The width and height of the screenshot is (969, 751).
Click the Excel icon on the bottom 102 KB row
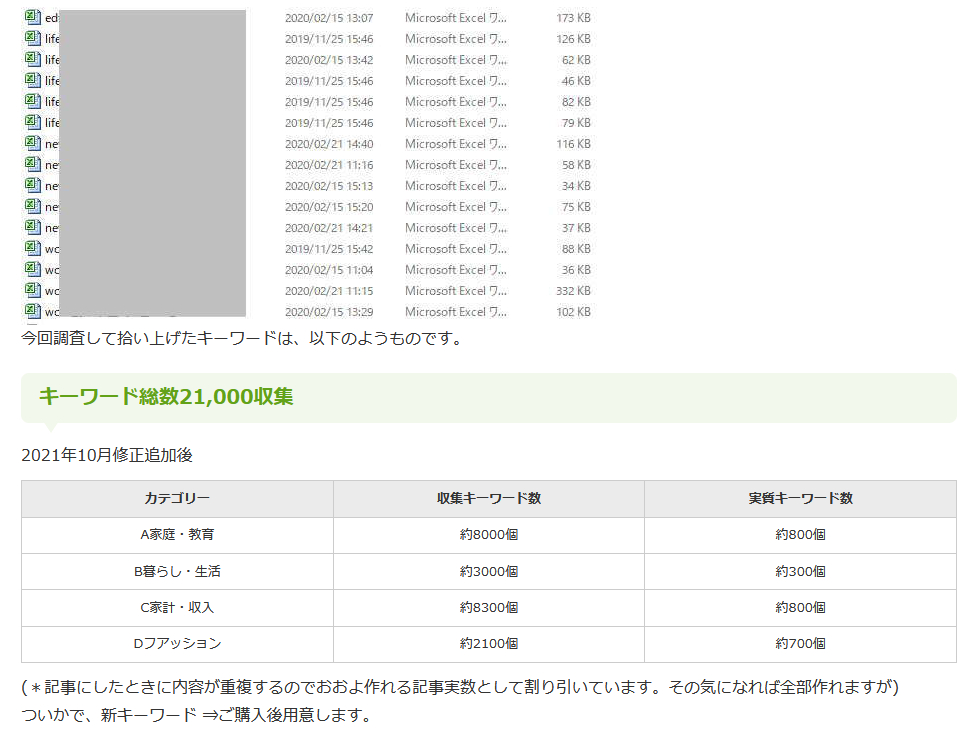click(30, 311)
